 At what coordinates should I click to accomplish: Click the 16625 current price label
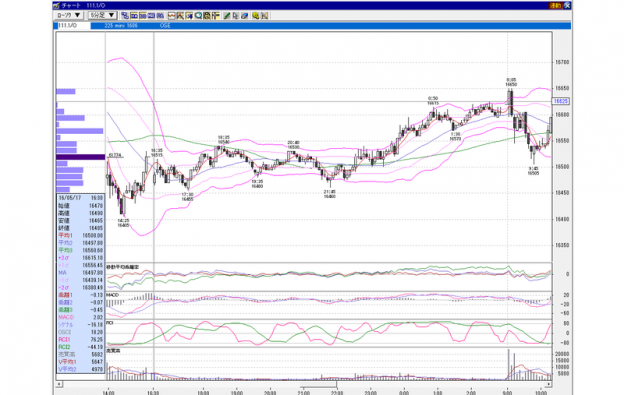(560, 101)
